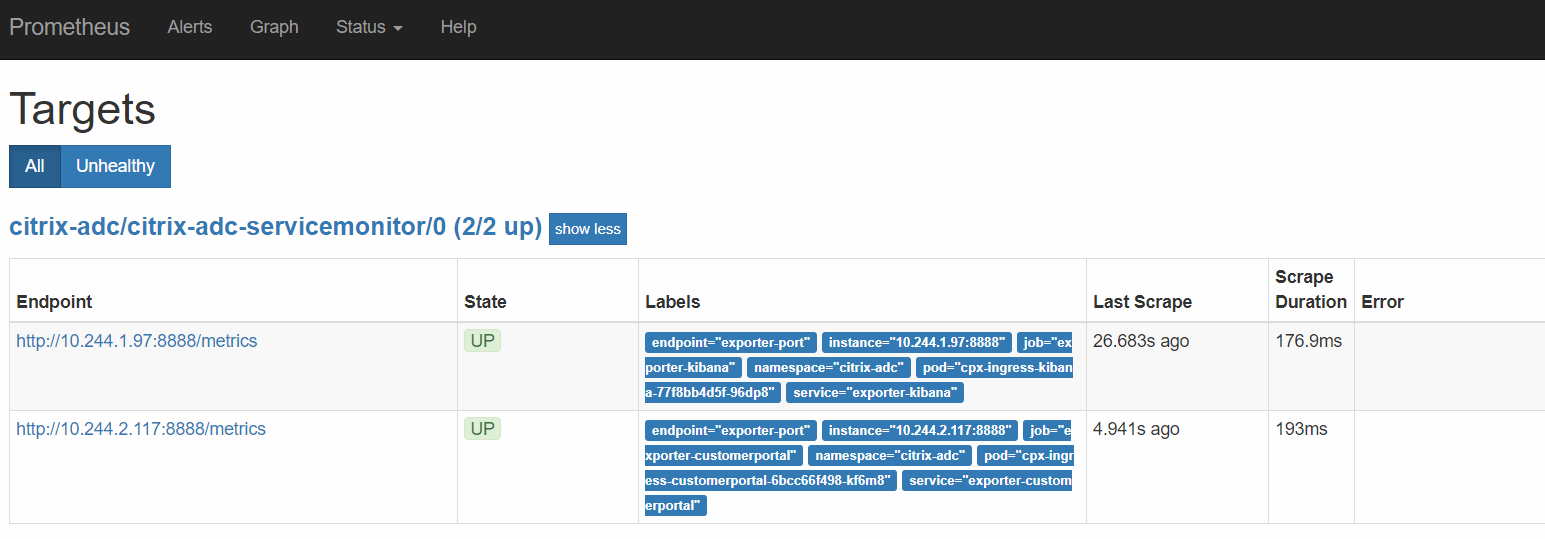This screenshot has height=539, width=1545.
Task: Expand the Status dropdown menu
Action: [x=369, y=27]
